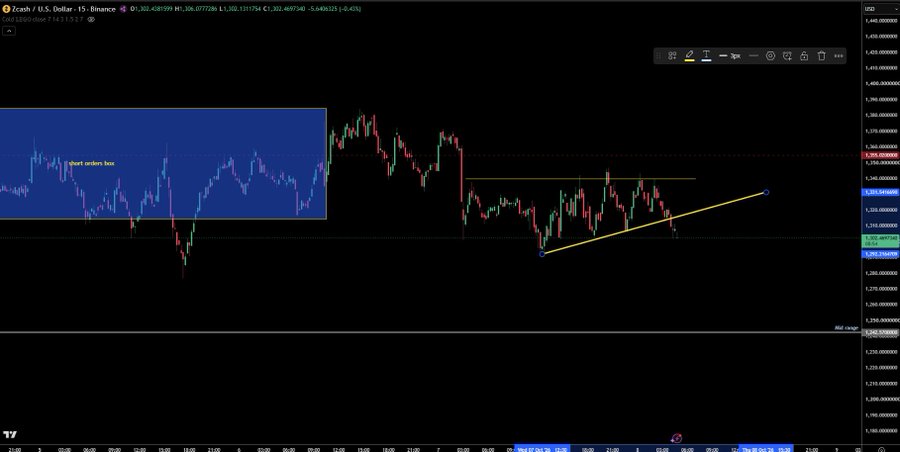Click the Thu 08 Oct time label

[x=766, y=449]
